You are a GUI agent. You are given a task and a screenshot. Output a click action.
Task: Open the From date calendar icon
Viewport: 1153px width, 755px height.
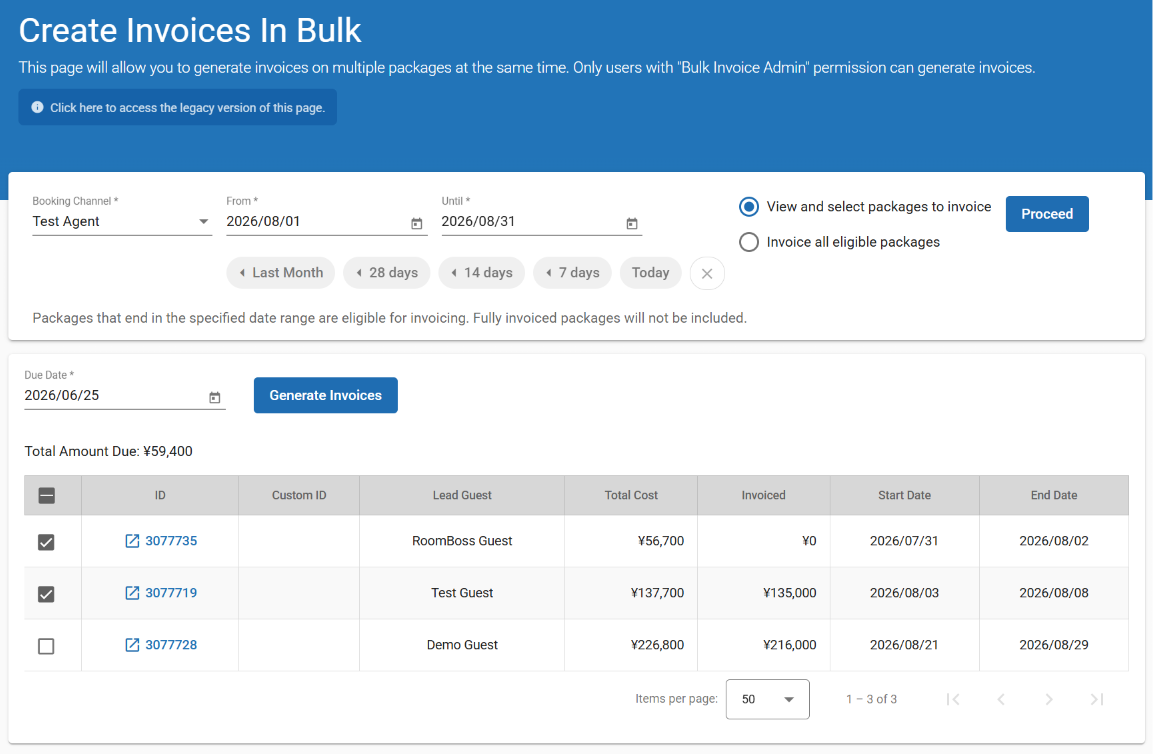tap(416, 223)
